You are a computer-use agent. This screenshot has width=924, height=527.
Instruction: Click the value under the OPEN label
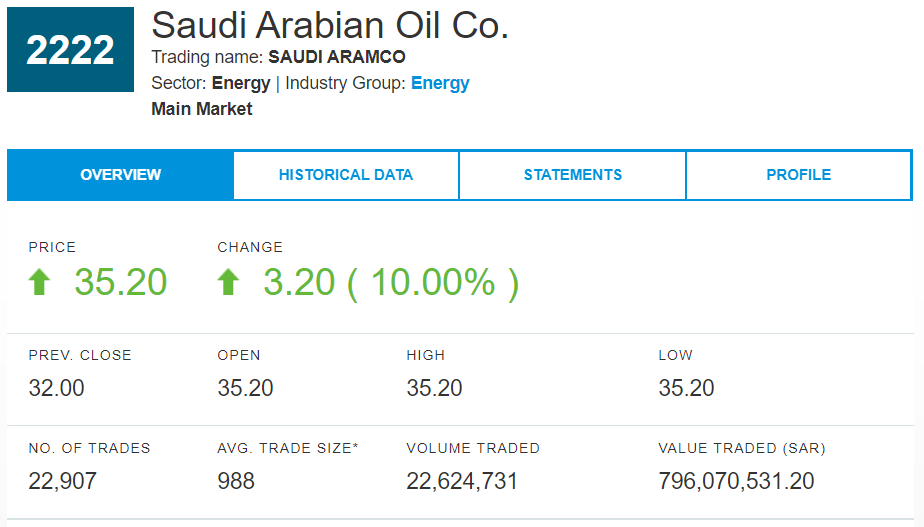(245, 388)
